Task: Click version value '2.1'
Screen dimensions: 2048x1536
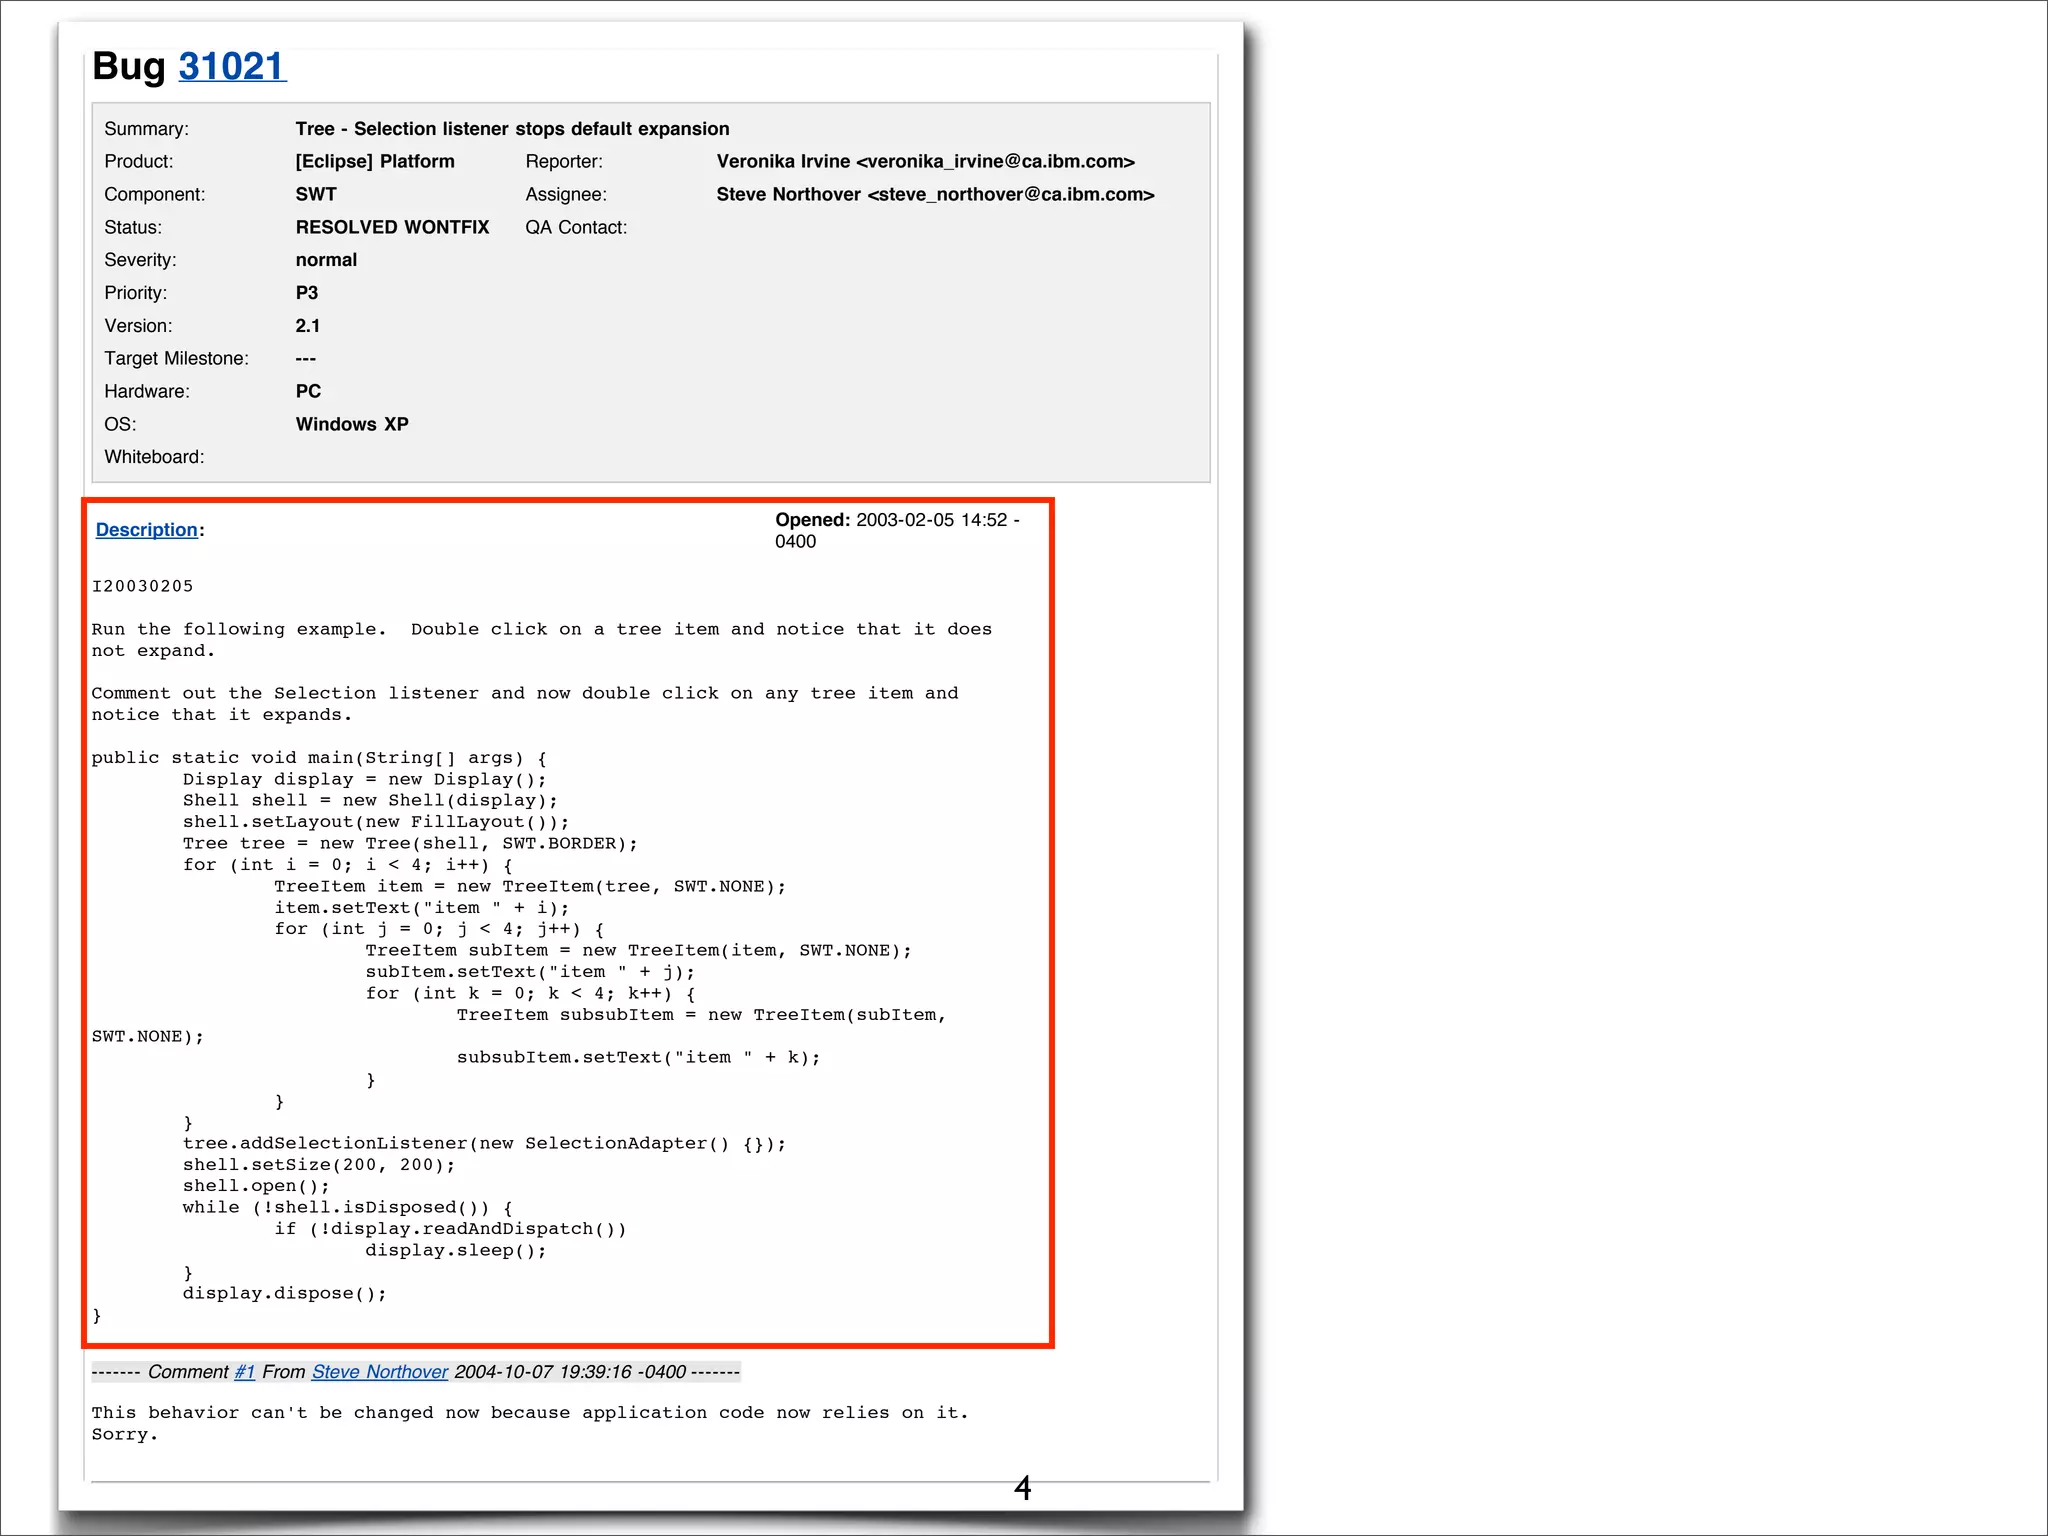Action: coord(308,326)
